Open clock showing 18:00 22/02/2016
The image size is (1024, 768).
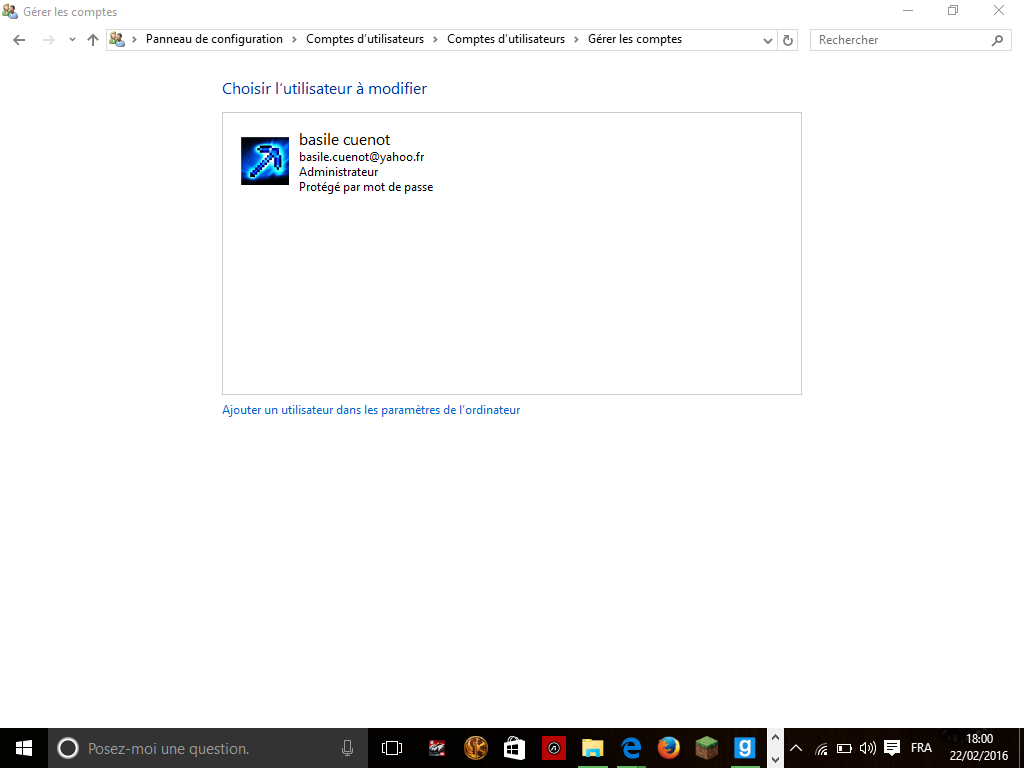coord(979,748)
